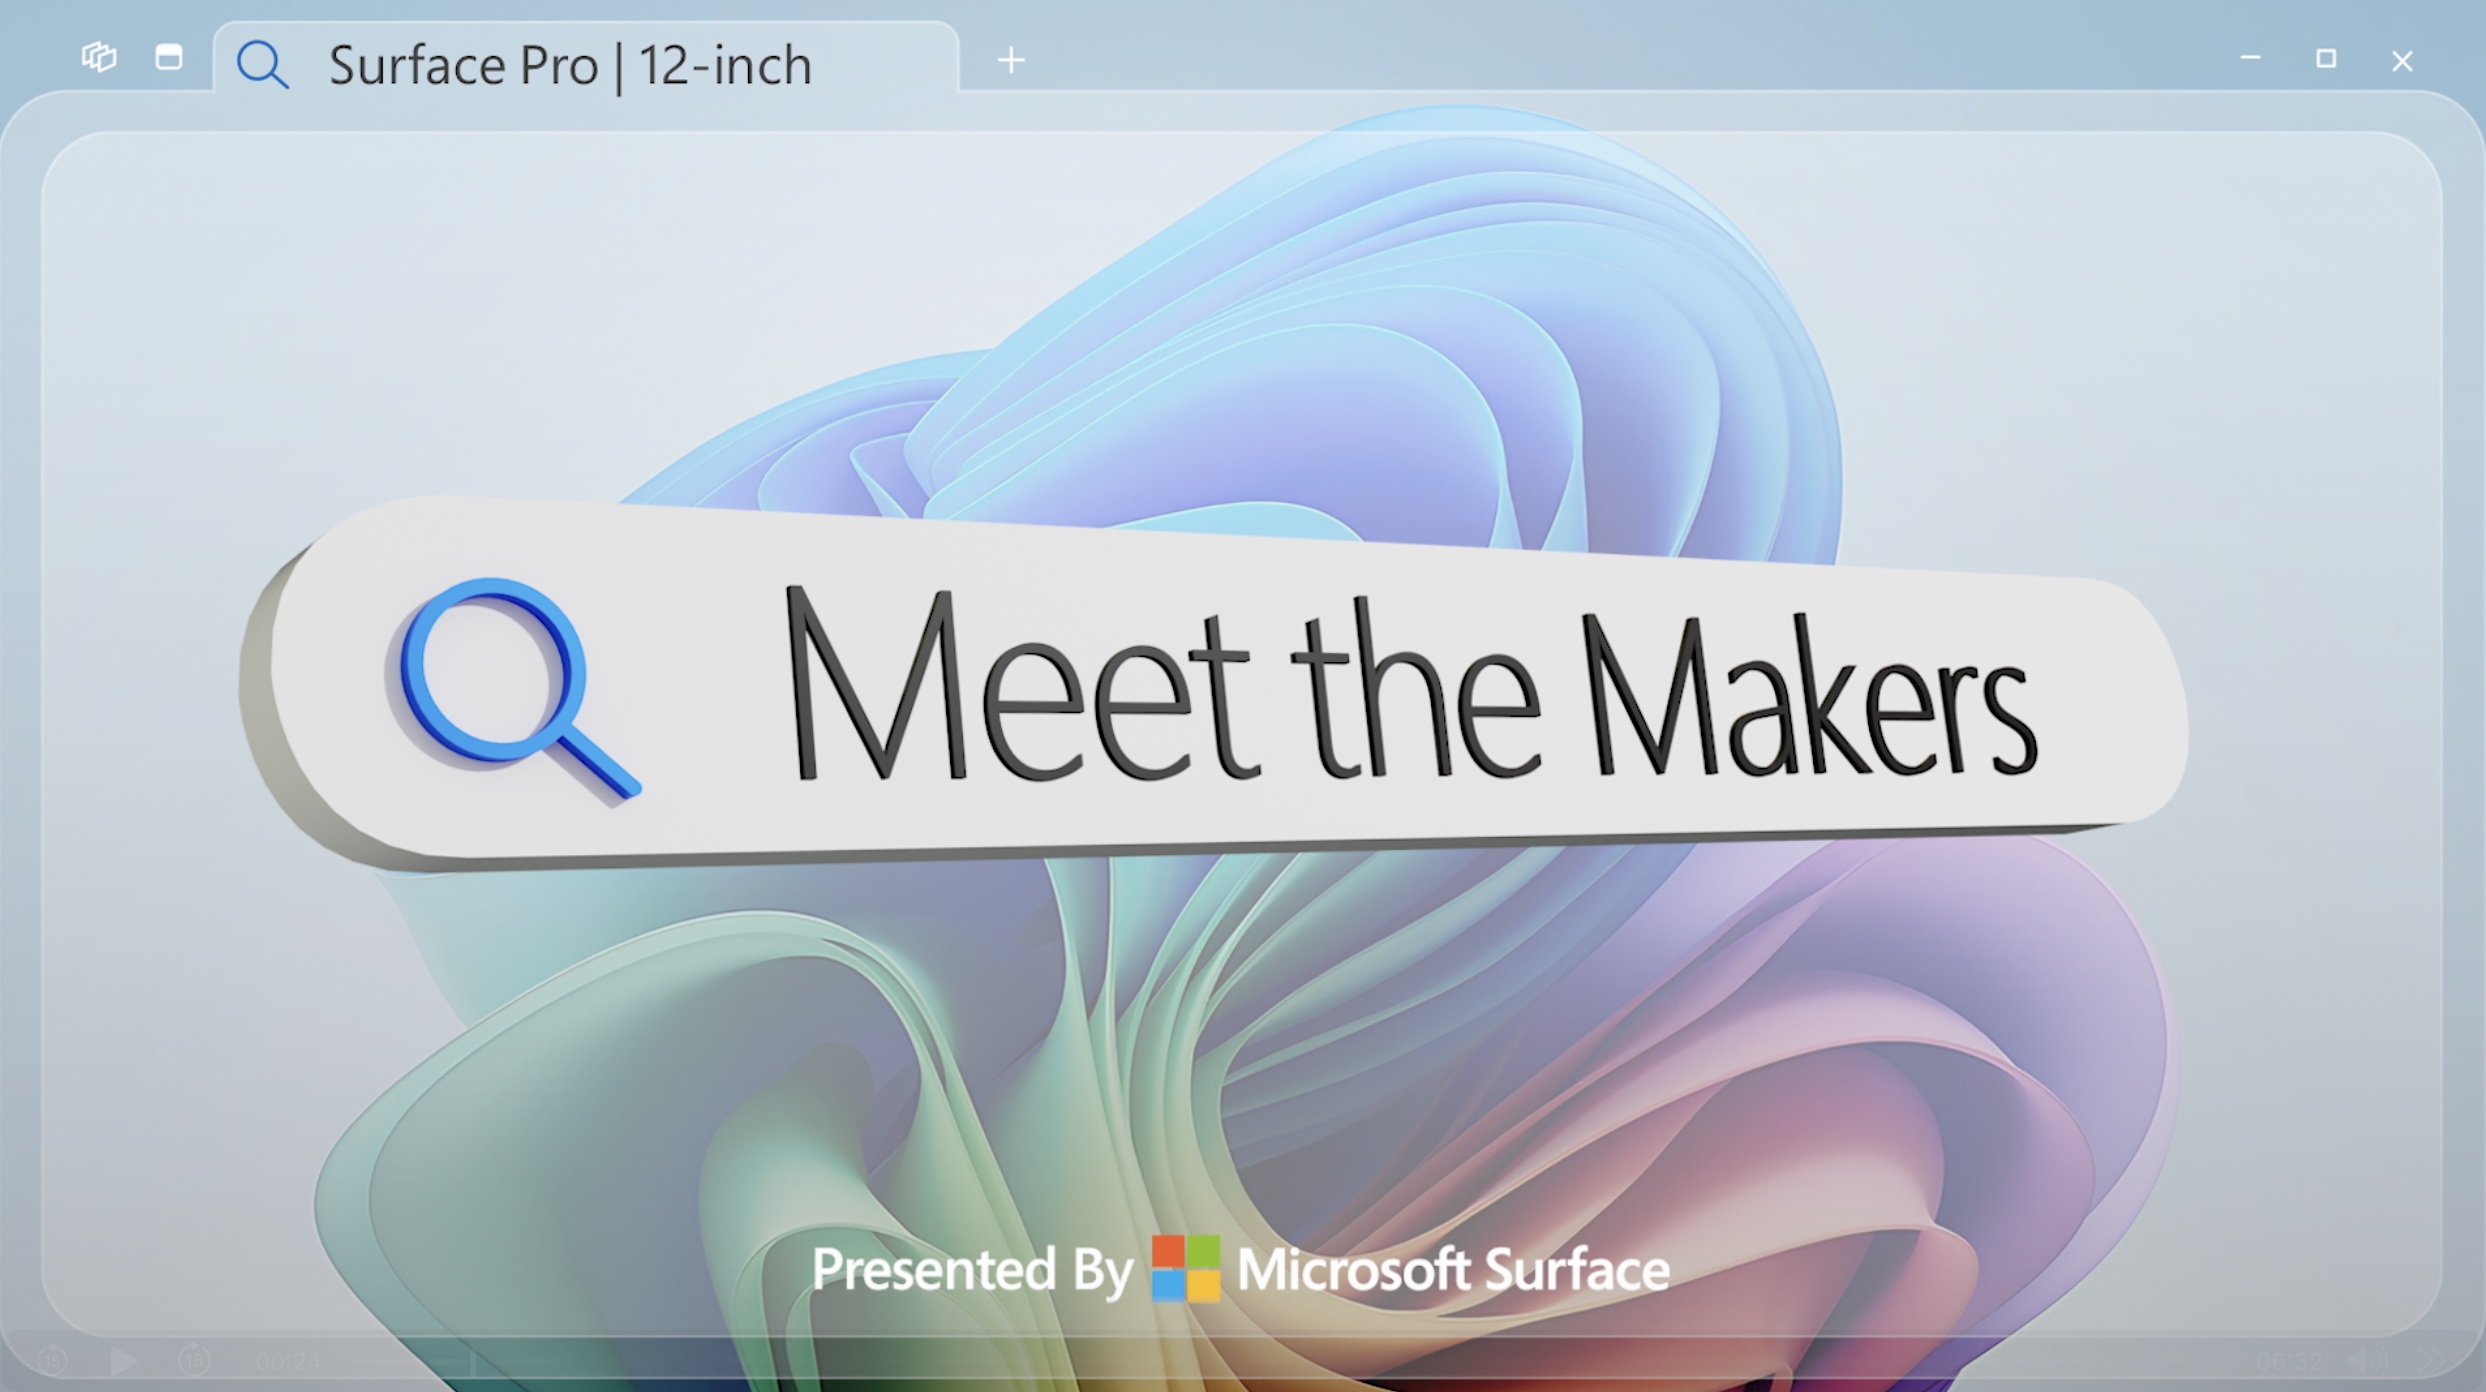Skip forward 15 seconds

coord(194,1360)
